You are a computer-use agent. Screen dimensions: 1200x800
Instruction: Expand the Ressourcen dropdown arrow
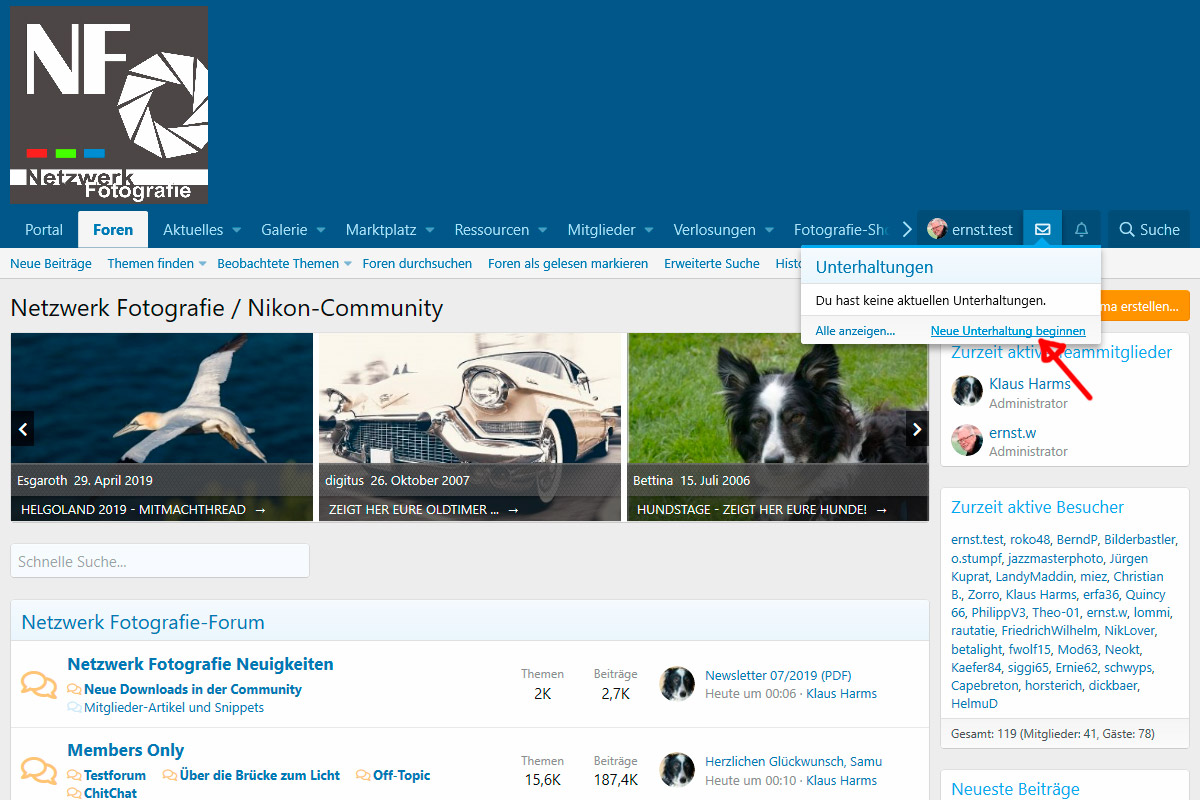542,230
